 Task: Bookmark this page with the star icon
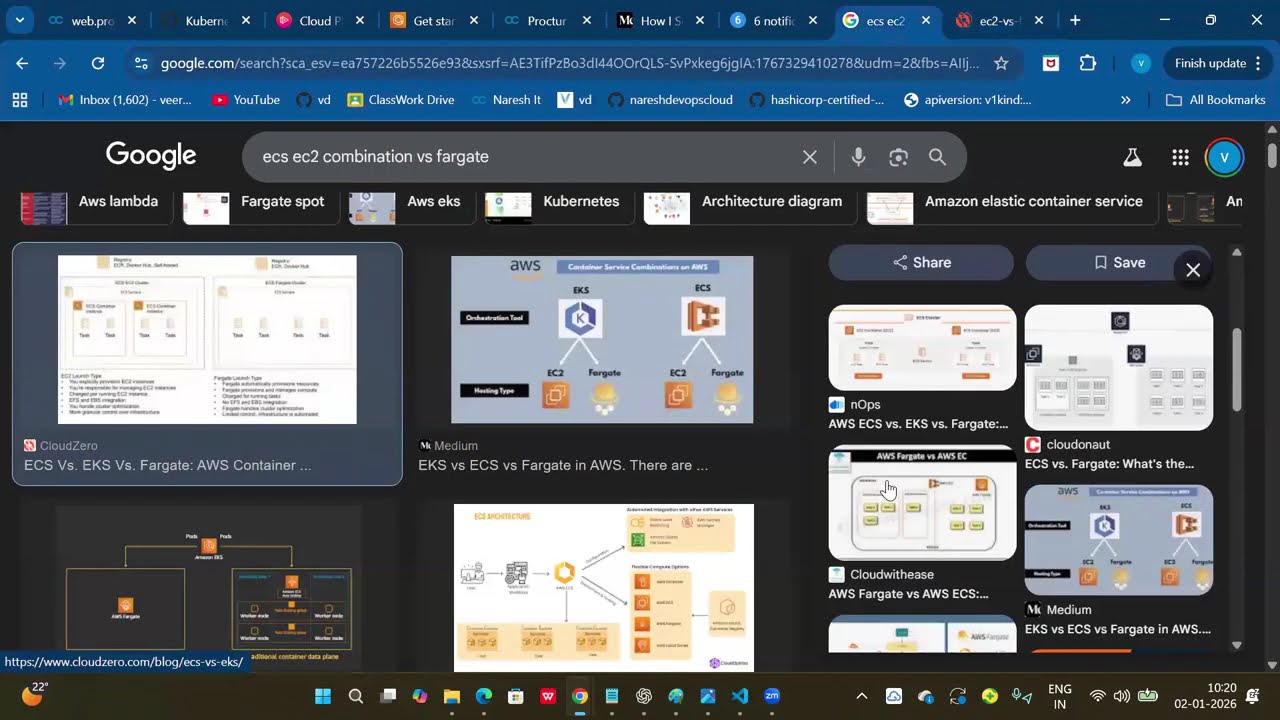1001,63
